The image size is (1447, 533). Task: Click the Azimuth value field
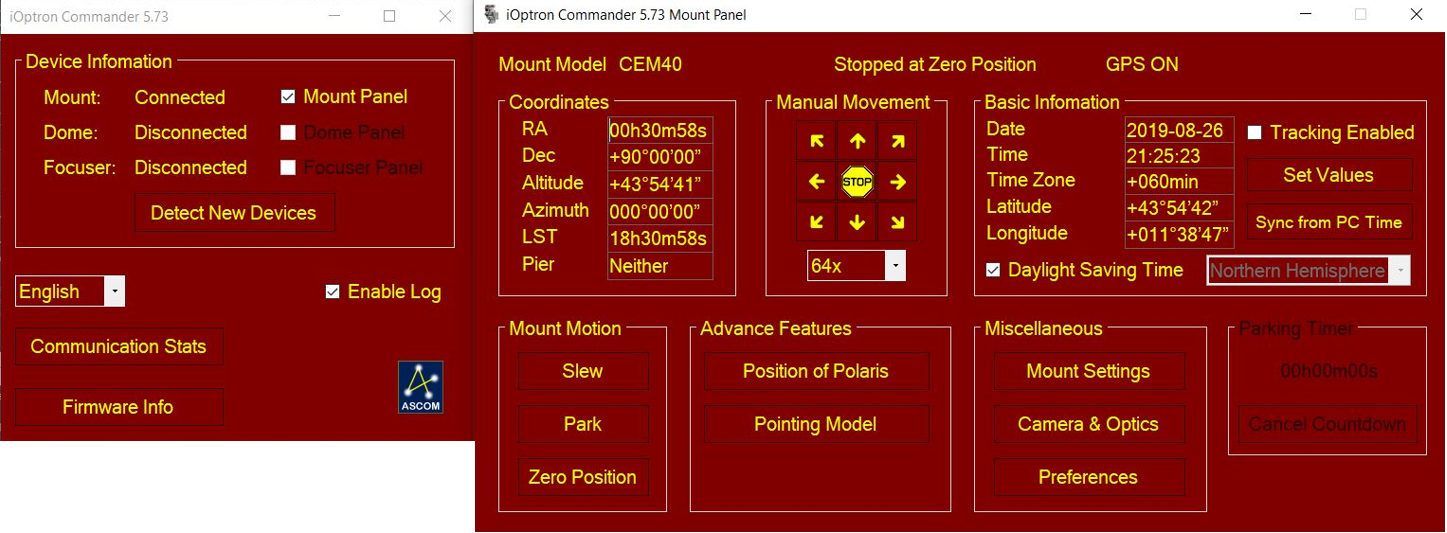660,211
